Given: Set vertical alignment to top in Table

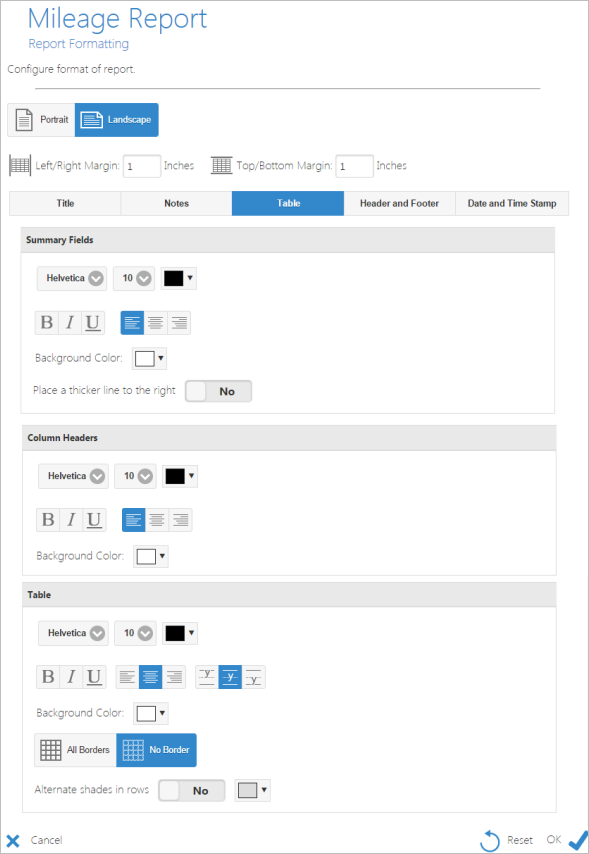Looking at the screenshot, I should (207, 677).
